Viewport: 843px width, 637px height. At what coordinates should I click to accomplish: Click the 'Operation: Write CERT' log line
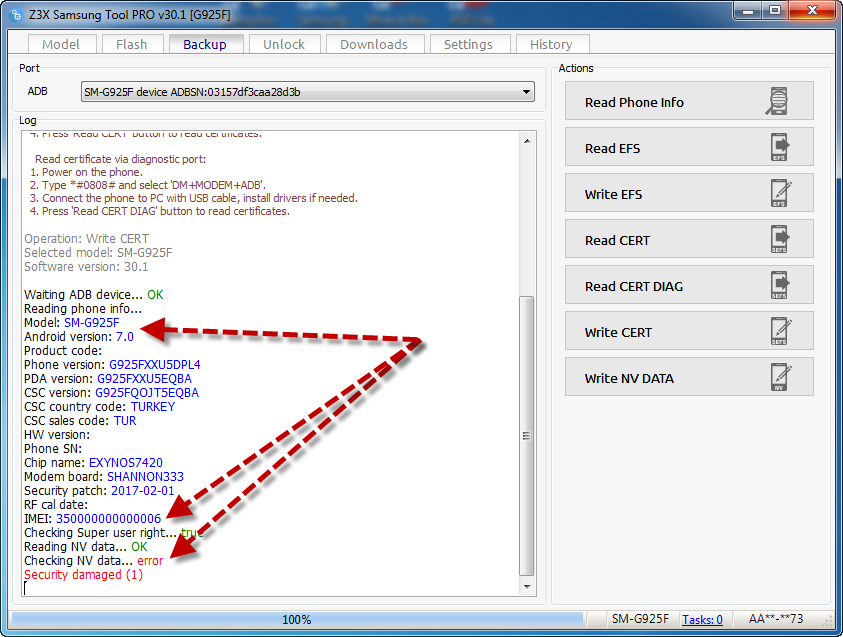pos(87,239)
